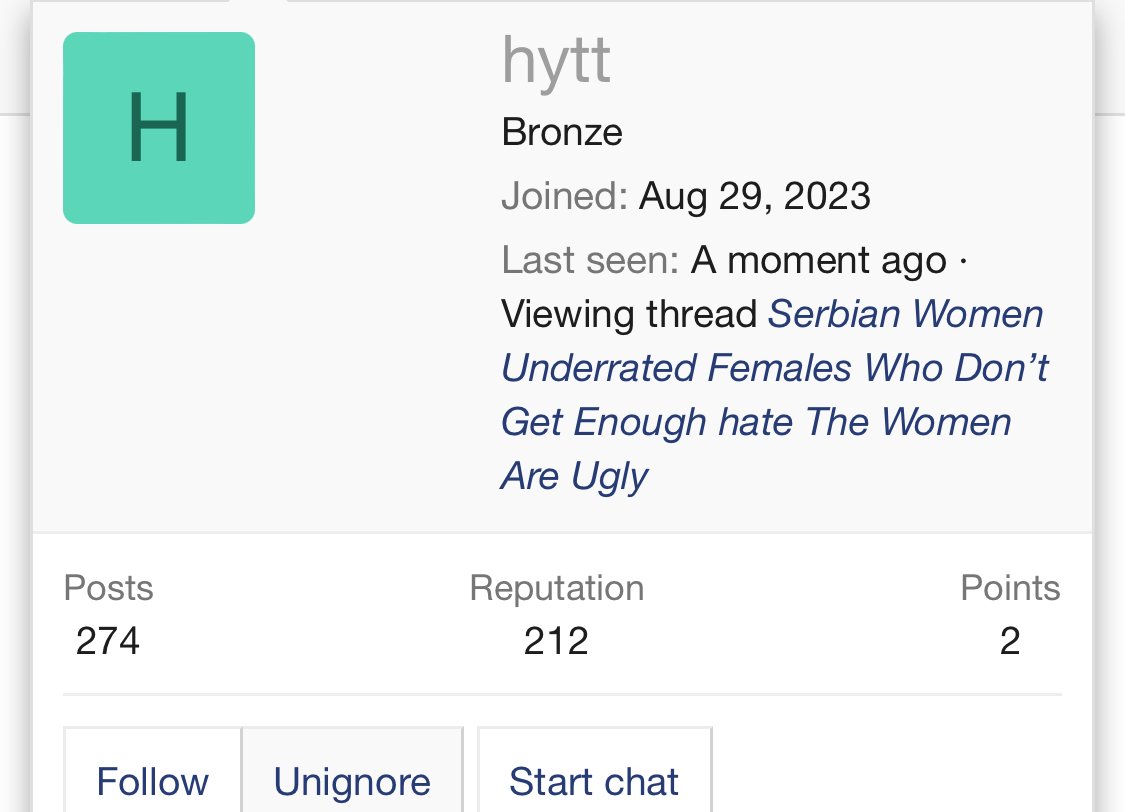Image resolution: width=1125 pixels, height=812 pixels.
Task: Click the Reputation label
Action: click(x=556, y=588)
